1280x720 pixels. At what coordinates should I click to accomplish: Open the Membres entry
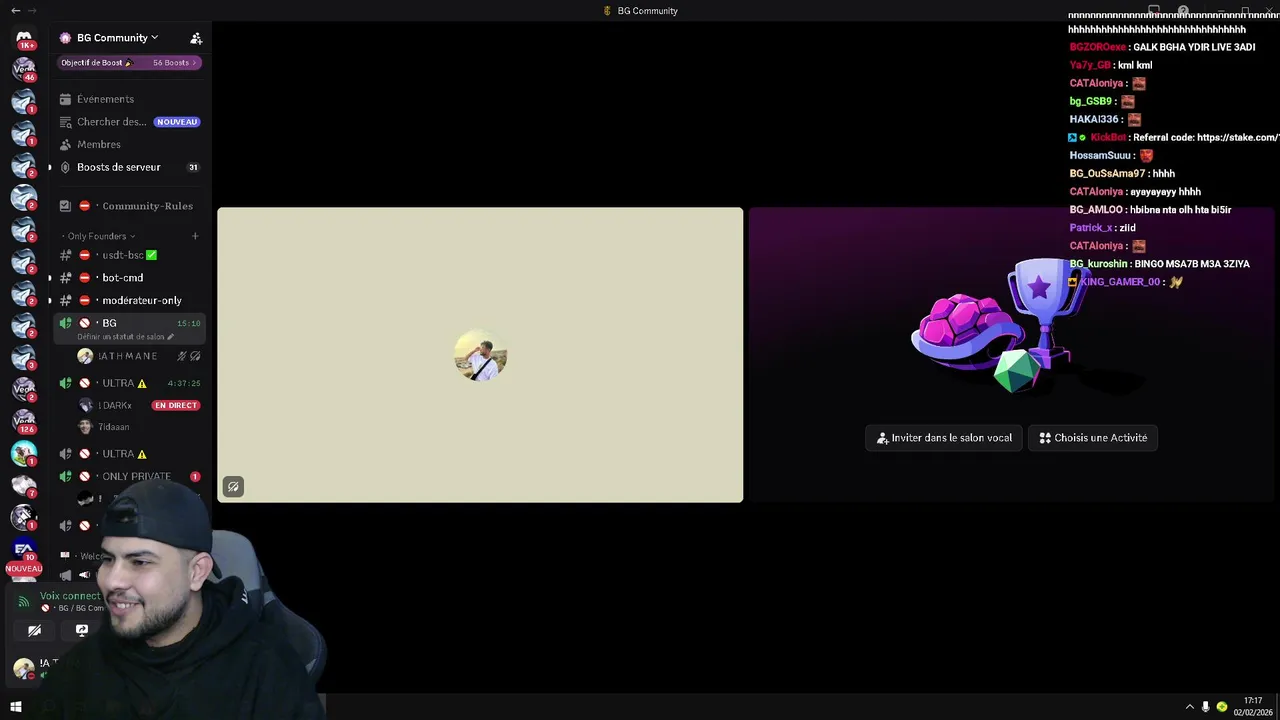(130, 144)
